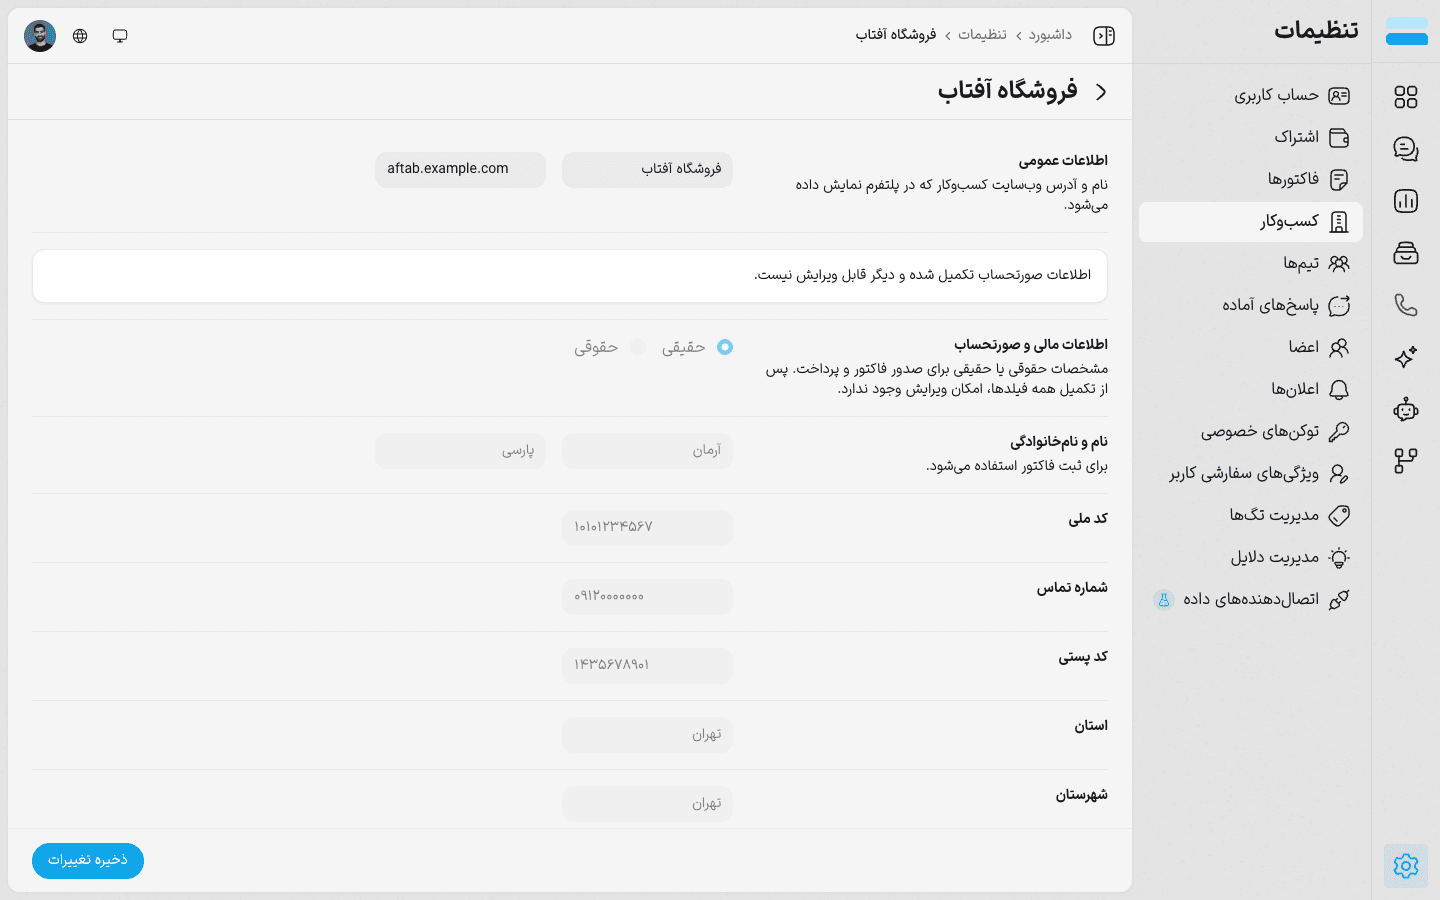Click the aftab.example.com website field
The height and width of the screenshot is (900, 1440).
(460, 170)
